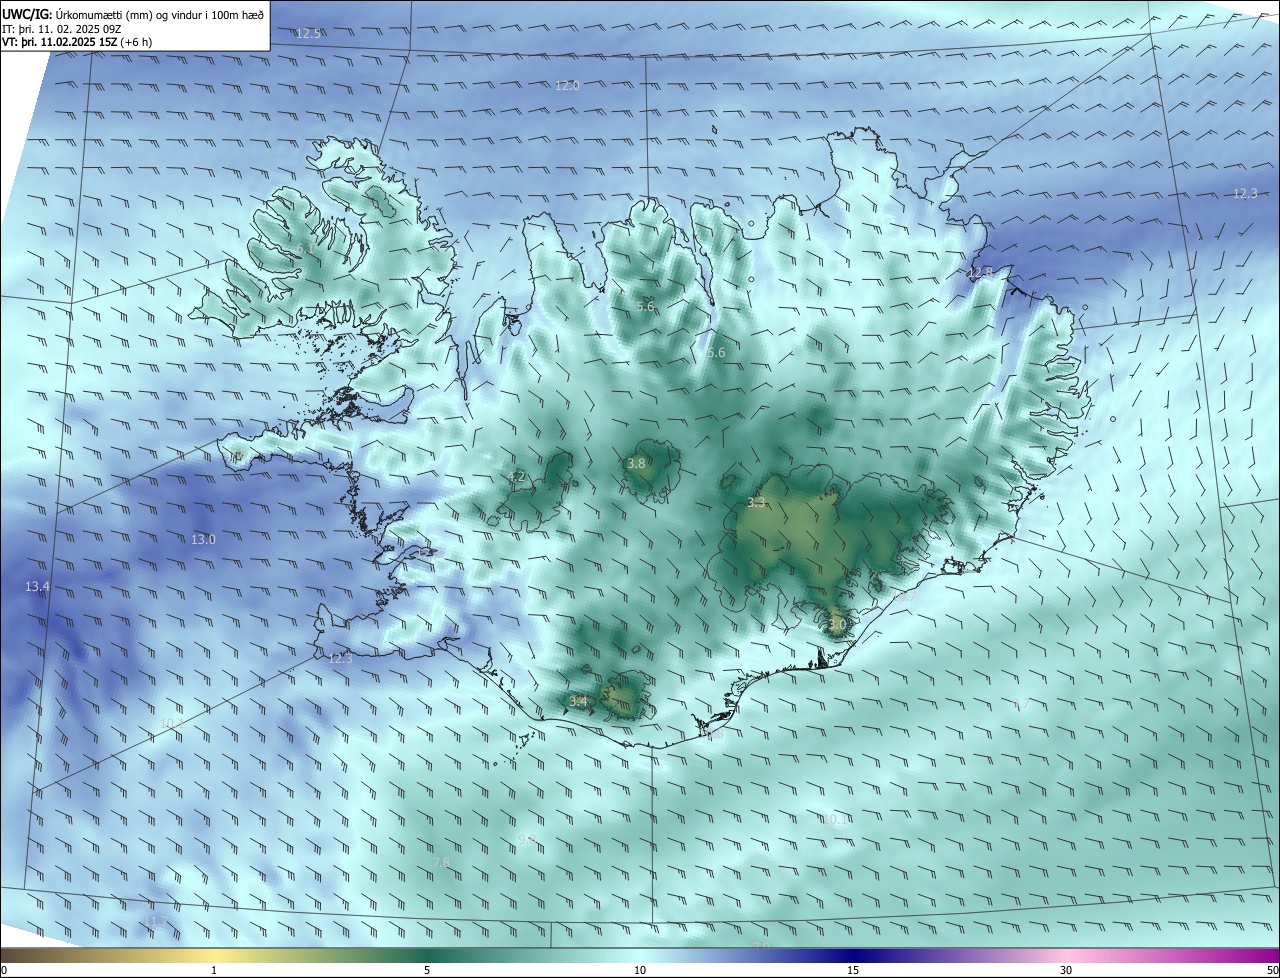Click the value label 12.0 on the map

pyautogui.click(x=567, y=86)
